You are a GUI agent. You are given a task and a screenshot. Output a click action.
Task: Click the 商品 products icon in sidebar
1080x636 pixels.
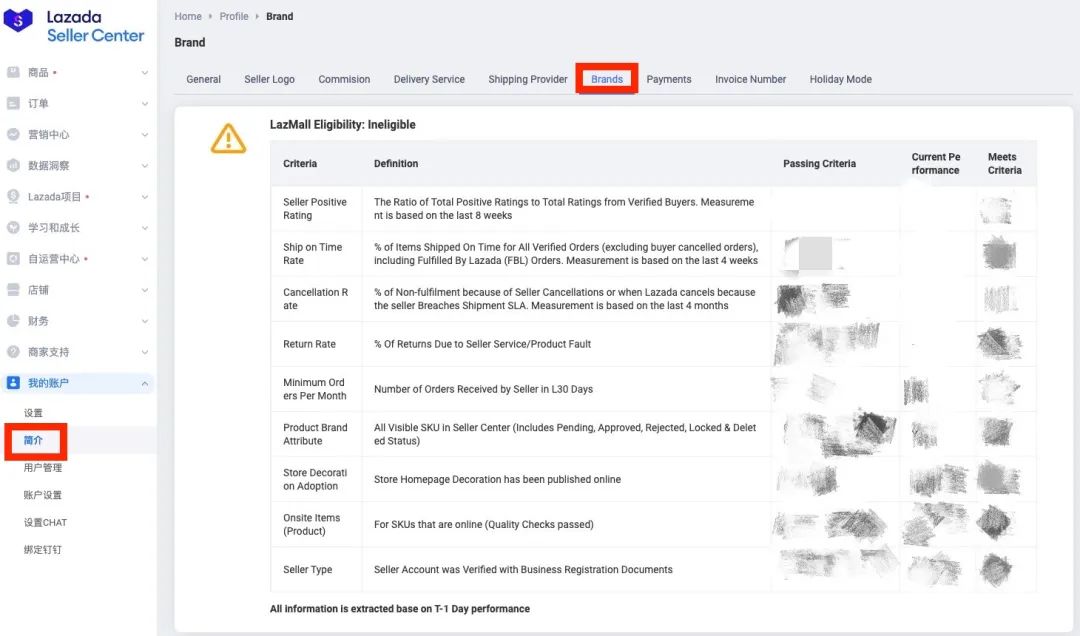[14, 73]
